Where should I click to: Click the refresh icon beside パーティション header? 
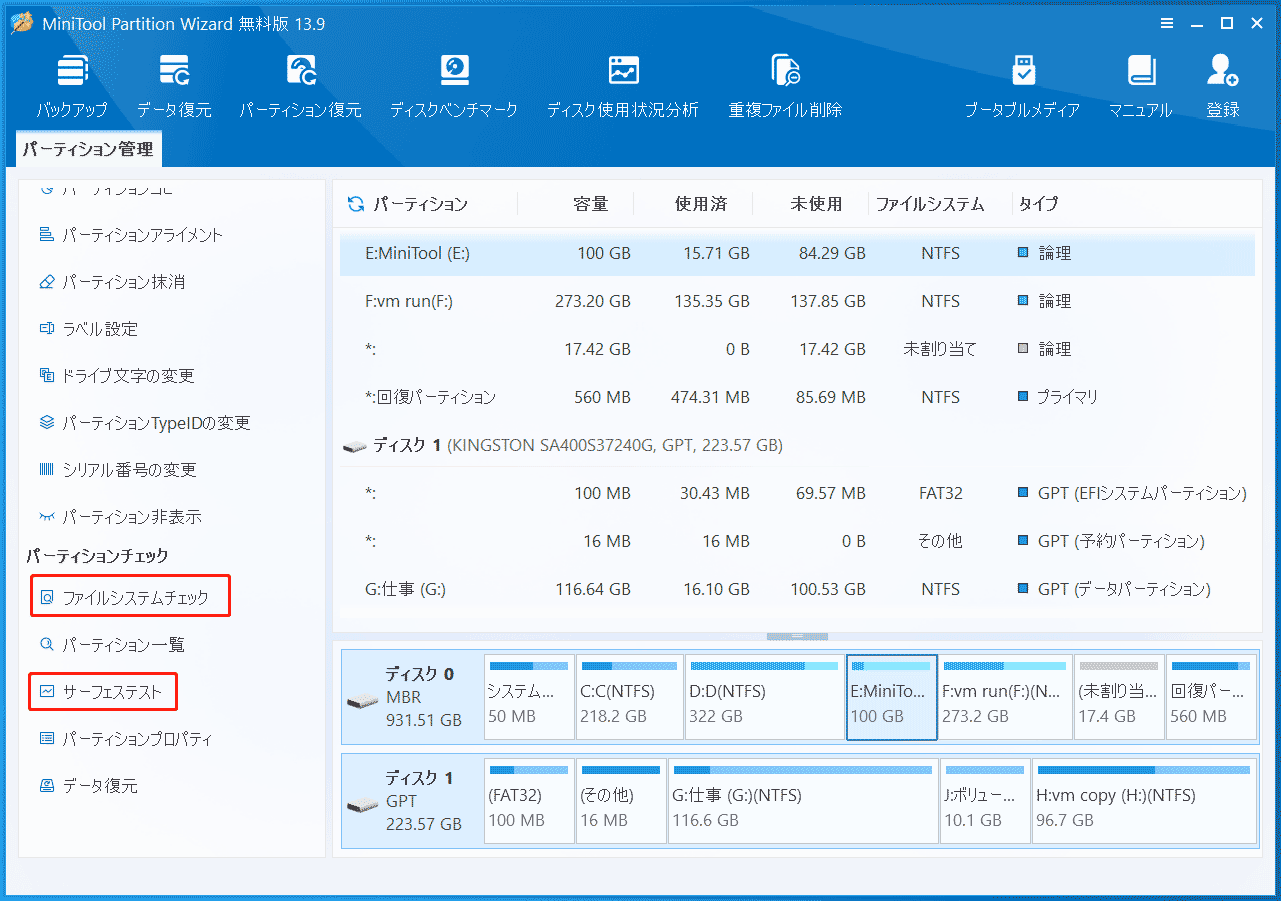pyautogui.click(x=355, y=204)
